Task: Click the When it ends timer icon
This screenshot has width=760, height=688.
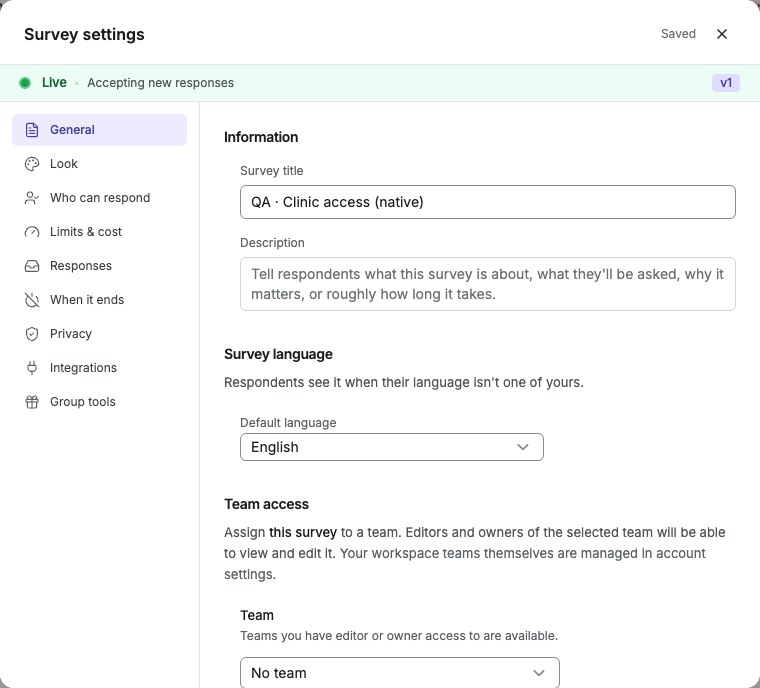Action: (32, 300)
